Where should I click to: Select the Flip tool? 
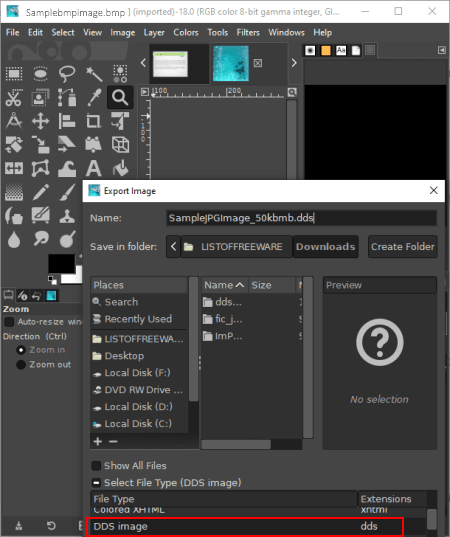(x=14, y=168)
